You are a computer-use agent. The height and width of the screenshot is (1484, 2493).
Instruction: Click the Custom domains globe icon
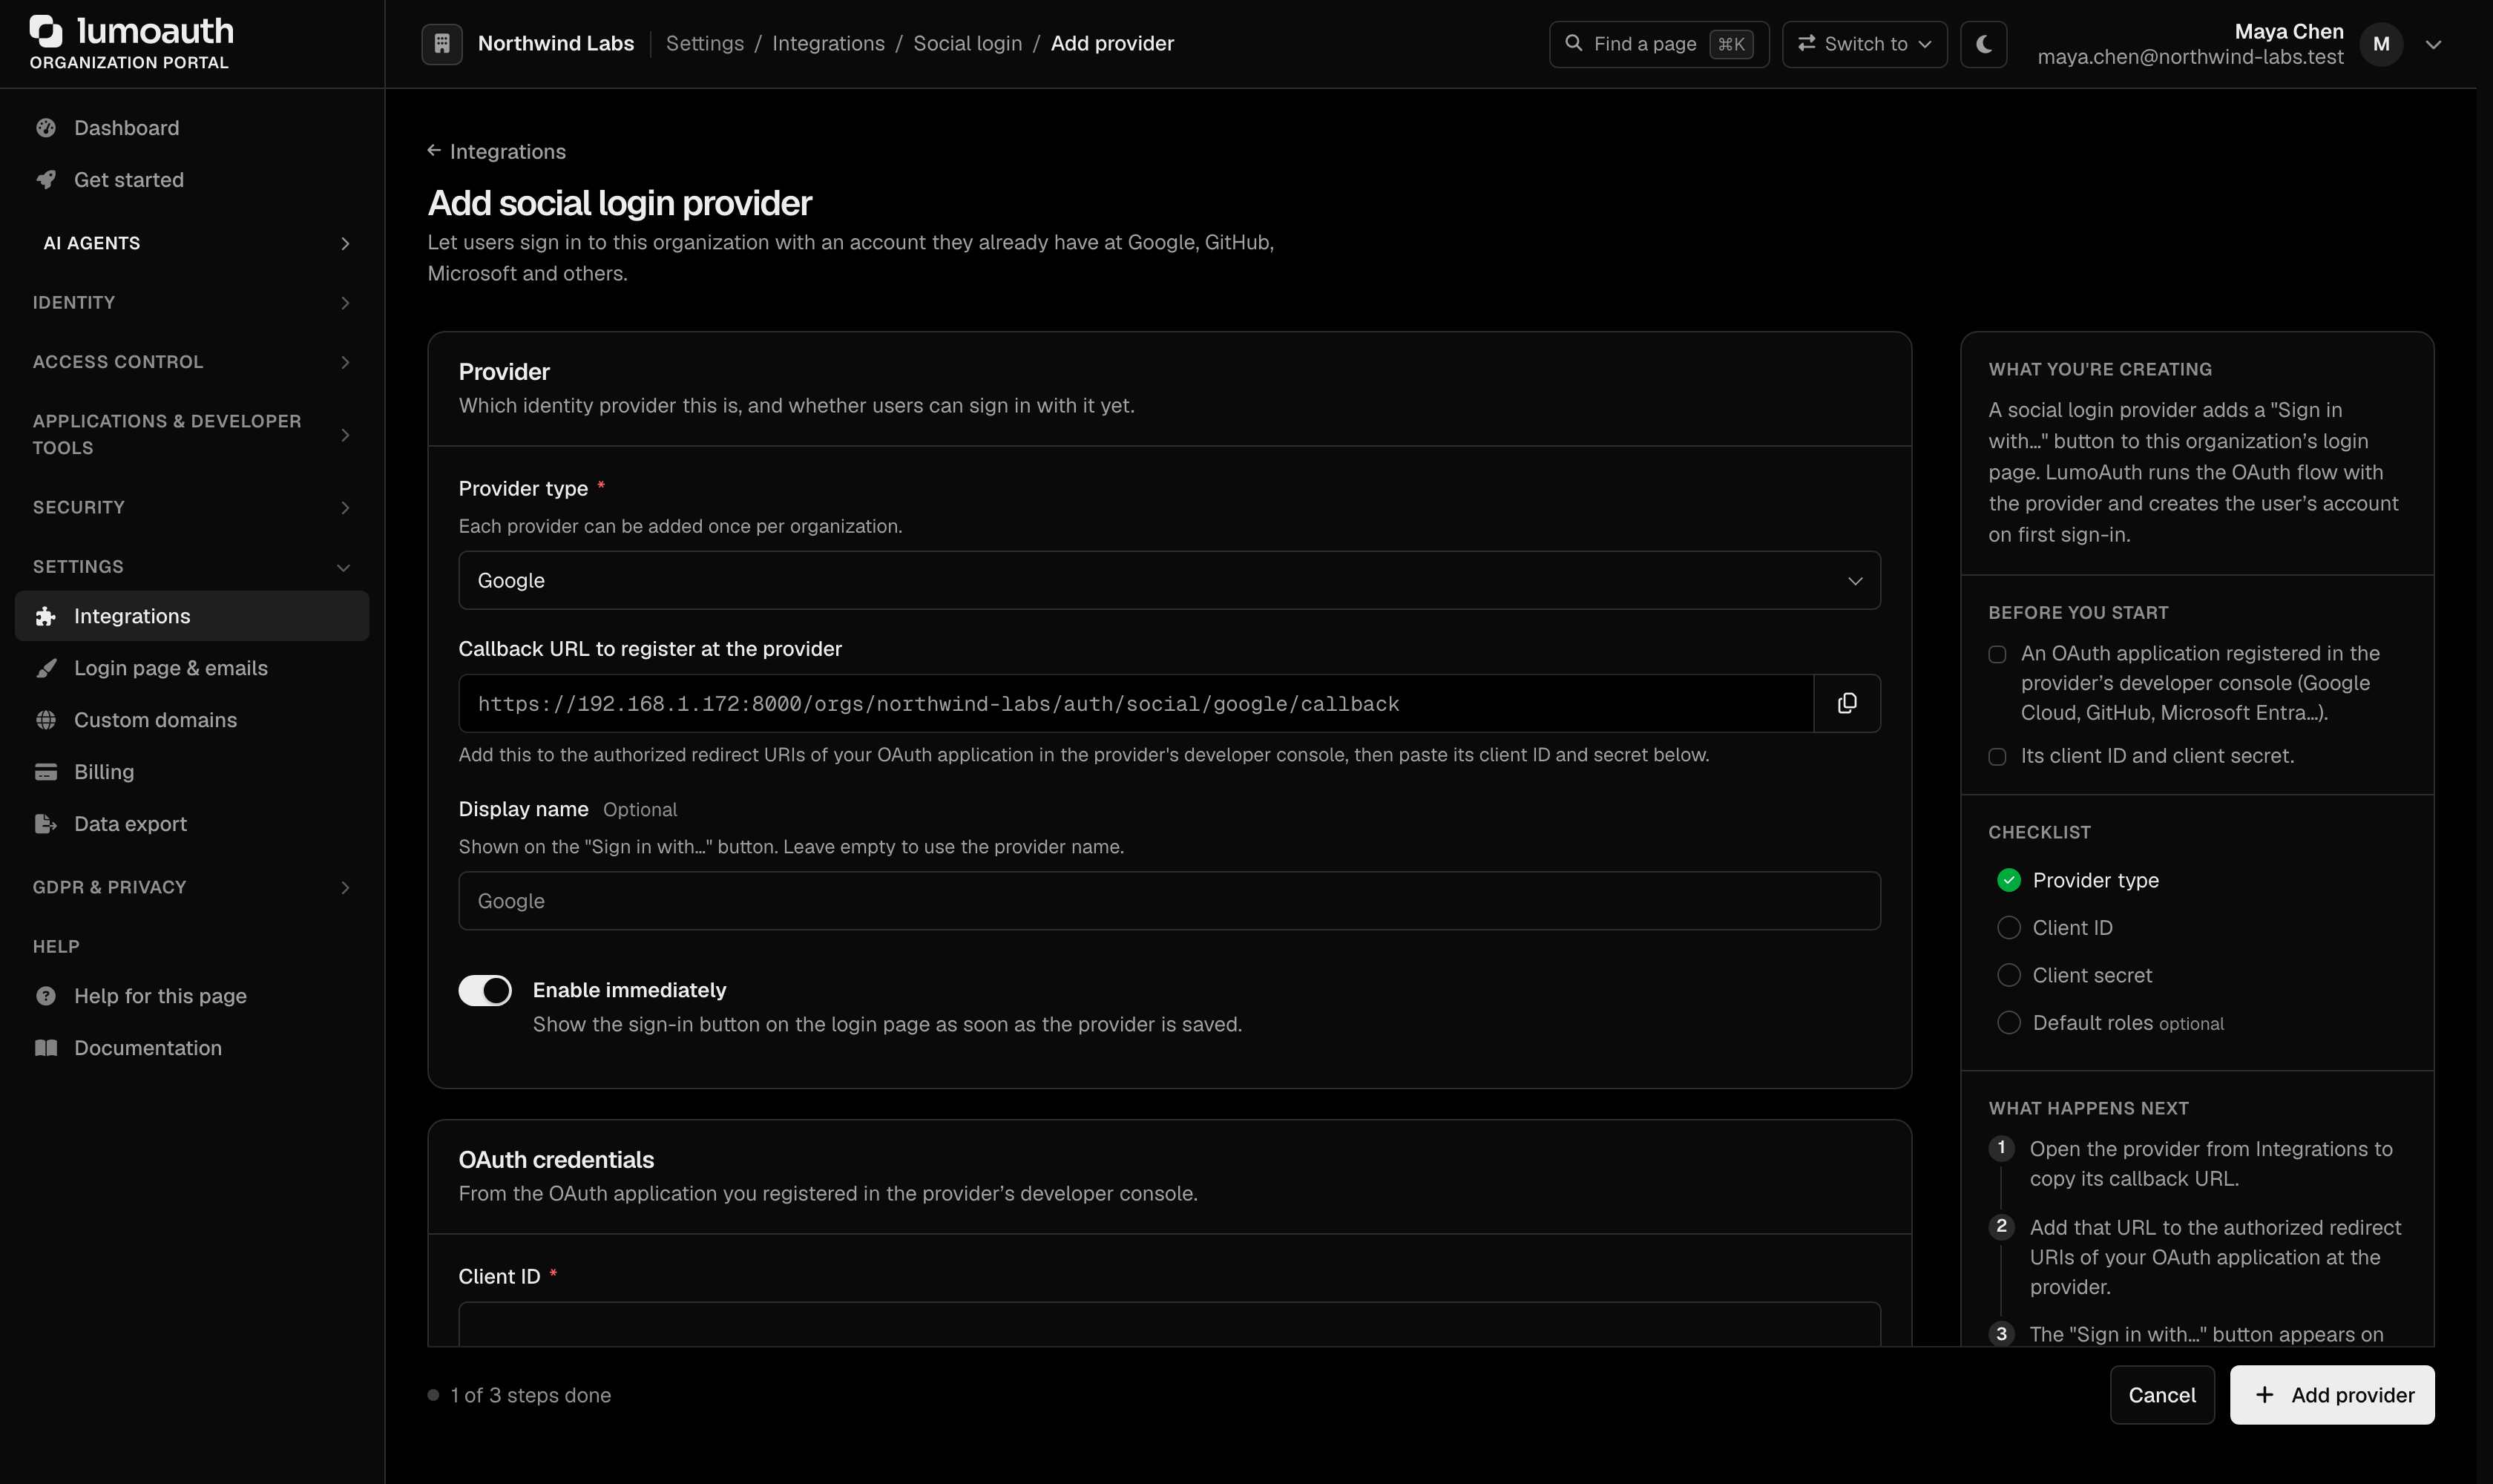tap(46, 720)
